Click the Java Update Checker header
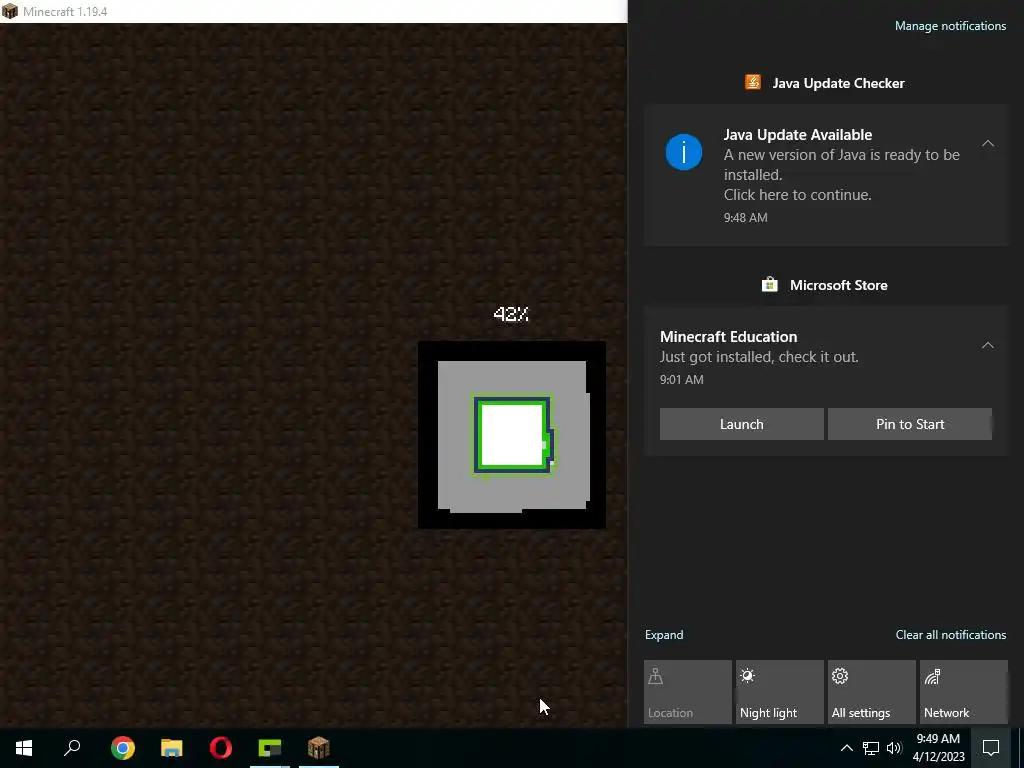 838,83
